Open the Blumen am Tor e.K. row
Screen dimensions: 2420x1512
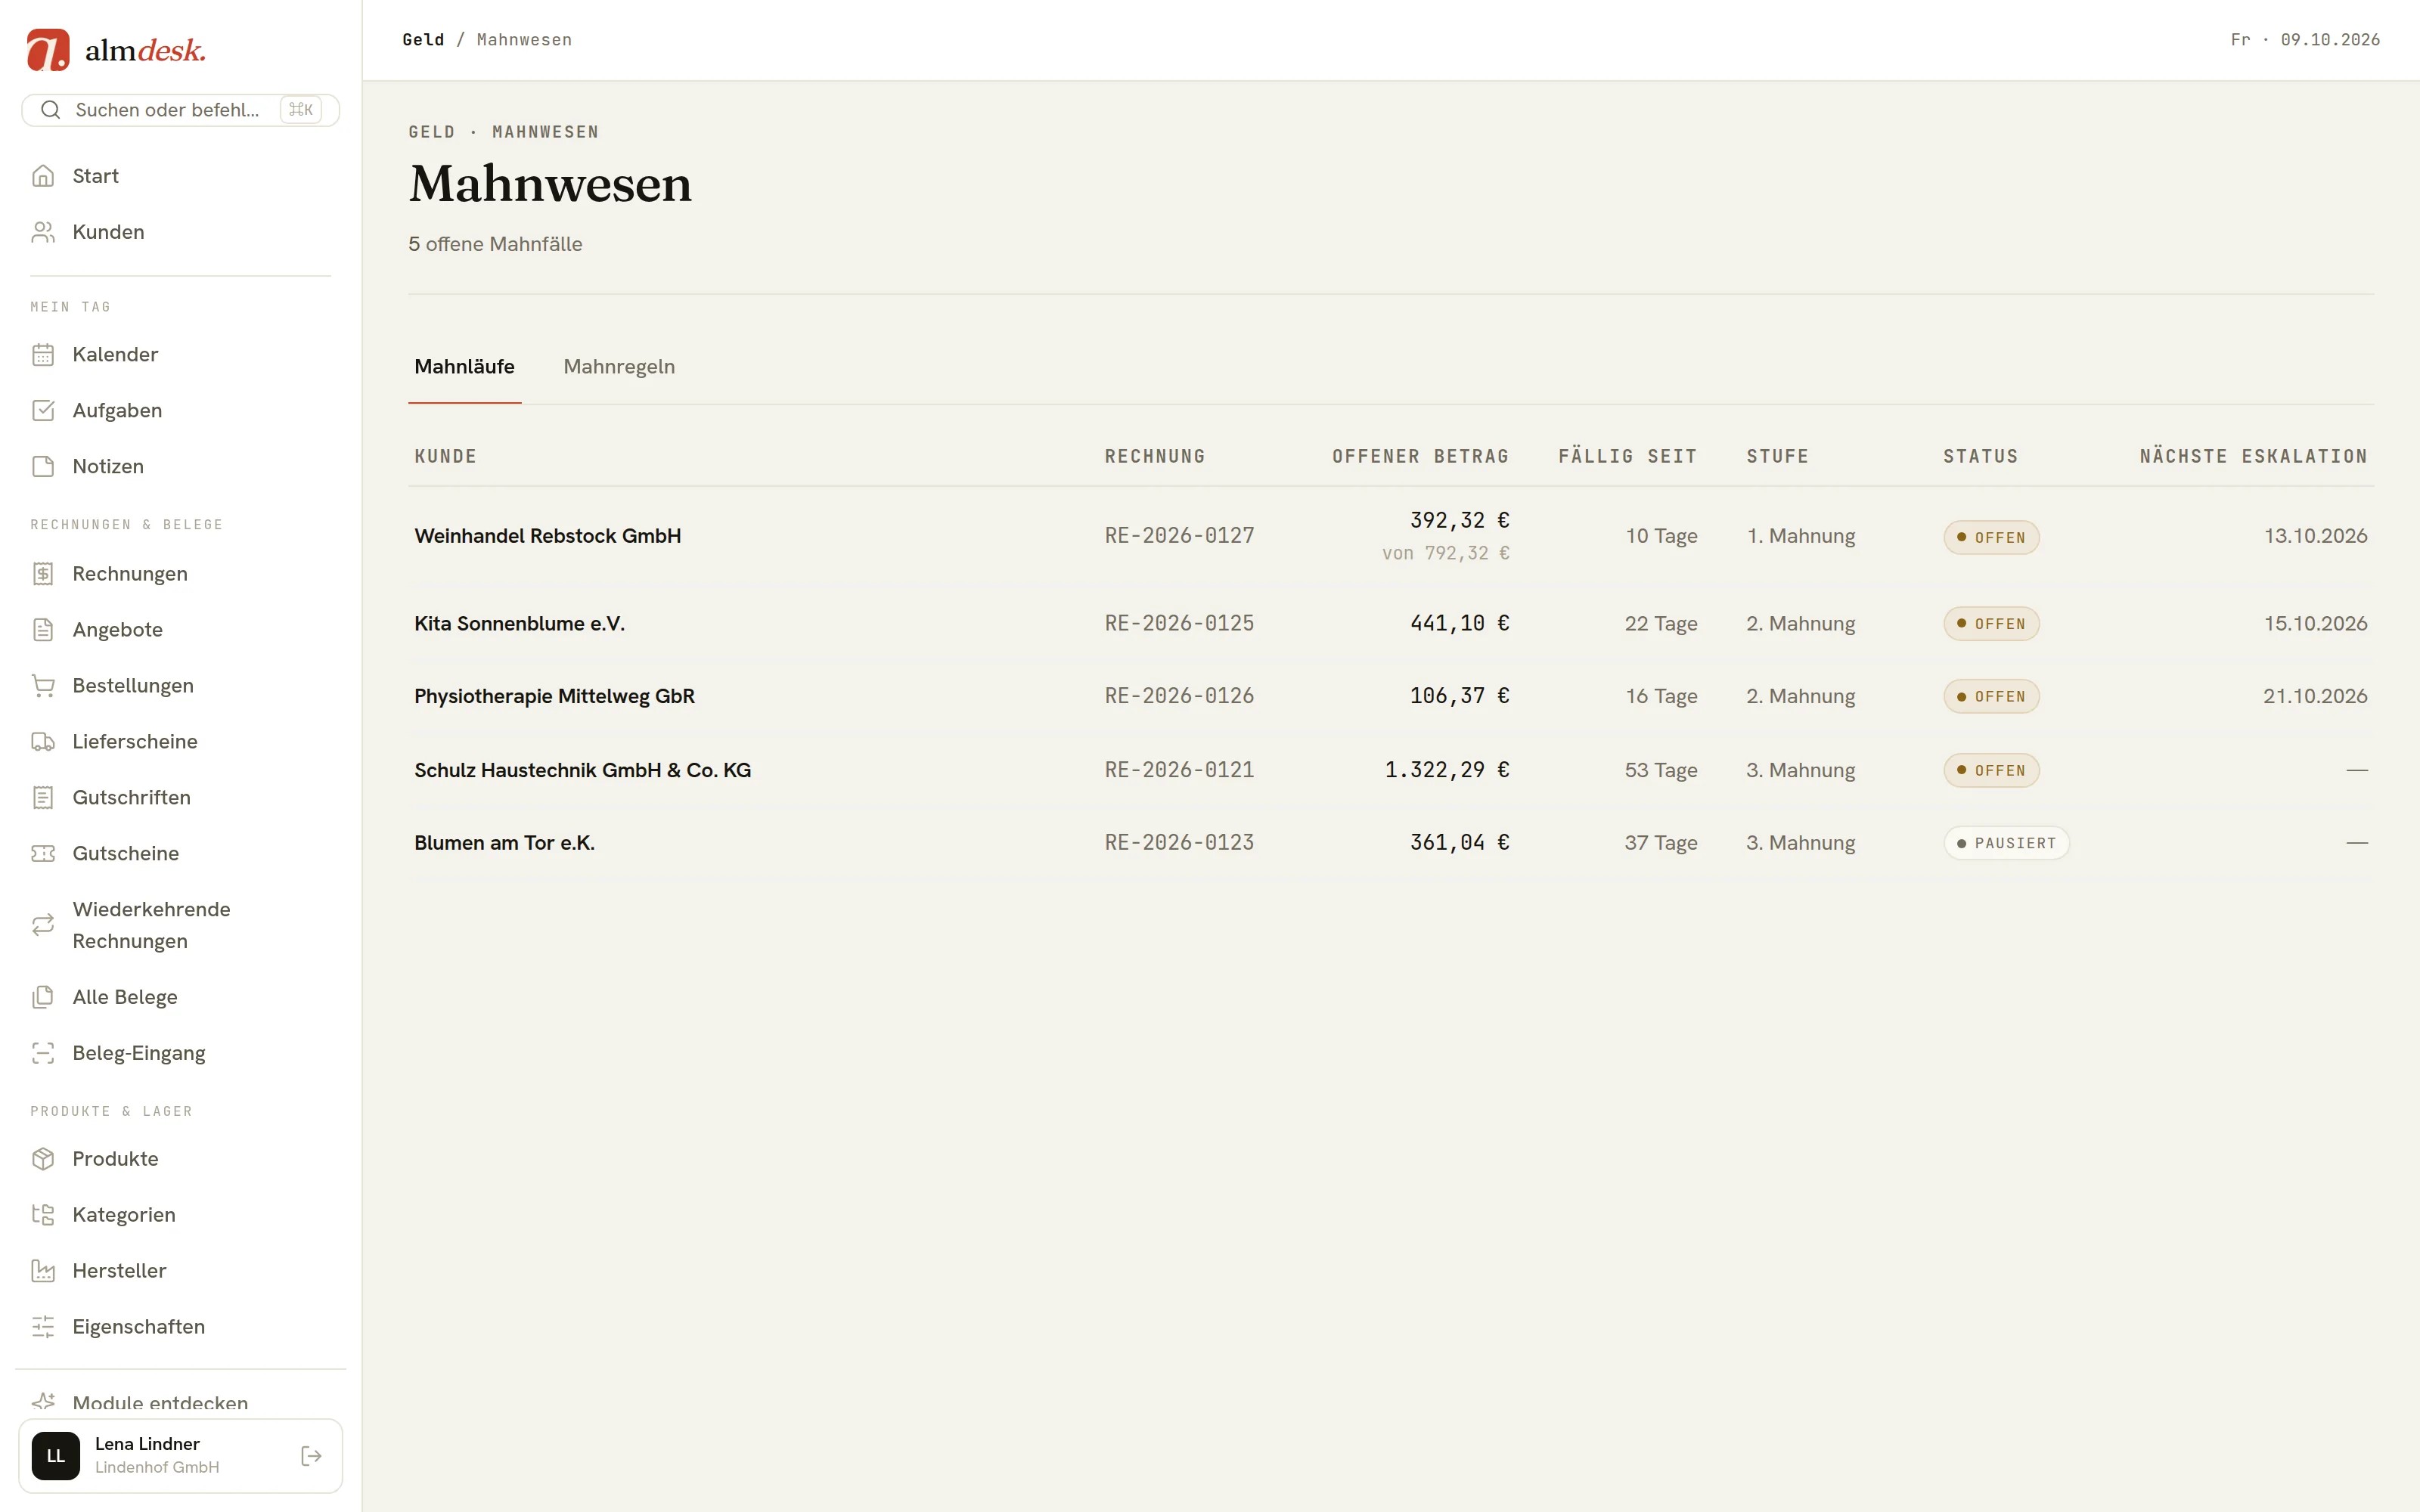click(x=1390, y=843)
